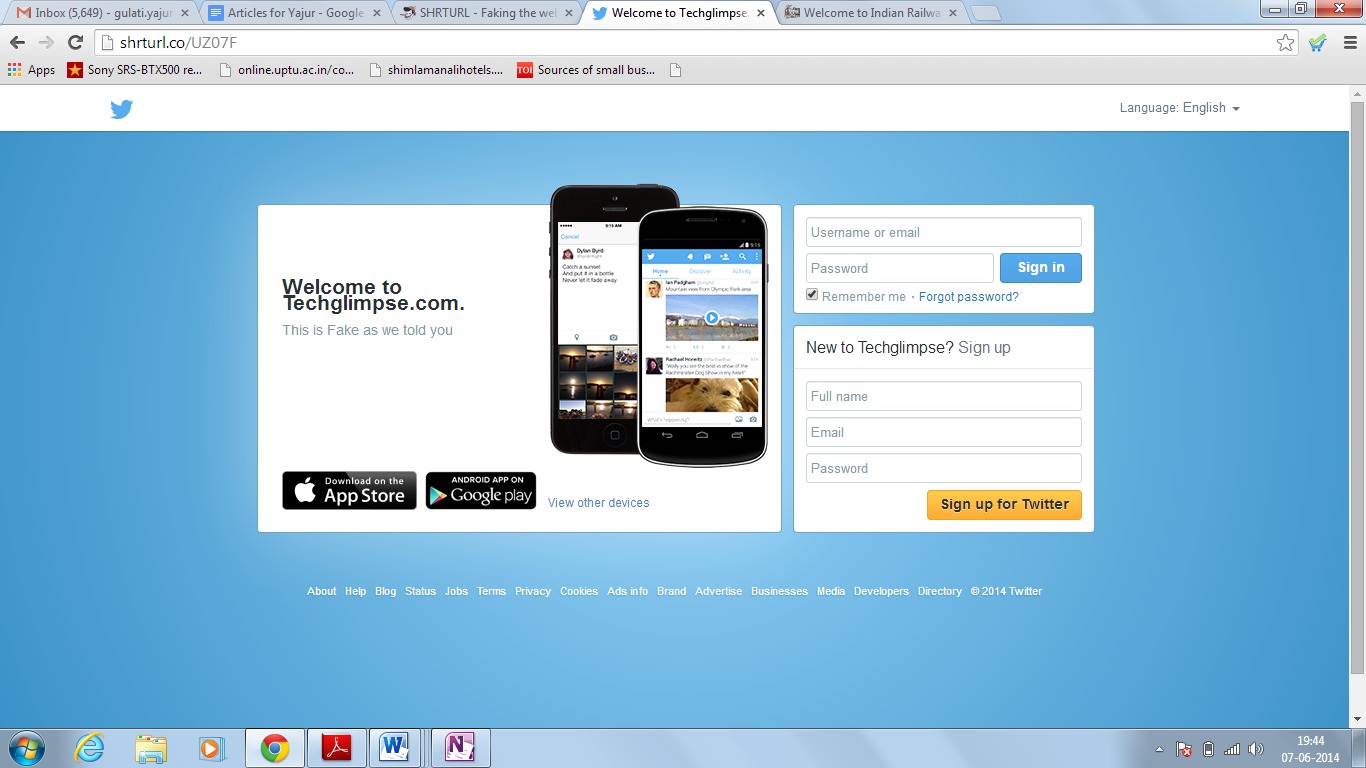This screenshot has width=1366, height=768.
Task: Open the shimlamanalihotels bookmark
Action: (437, 70)
